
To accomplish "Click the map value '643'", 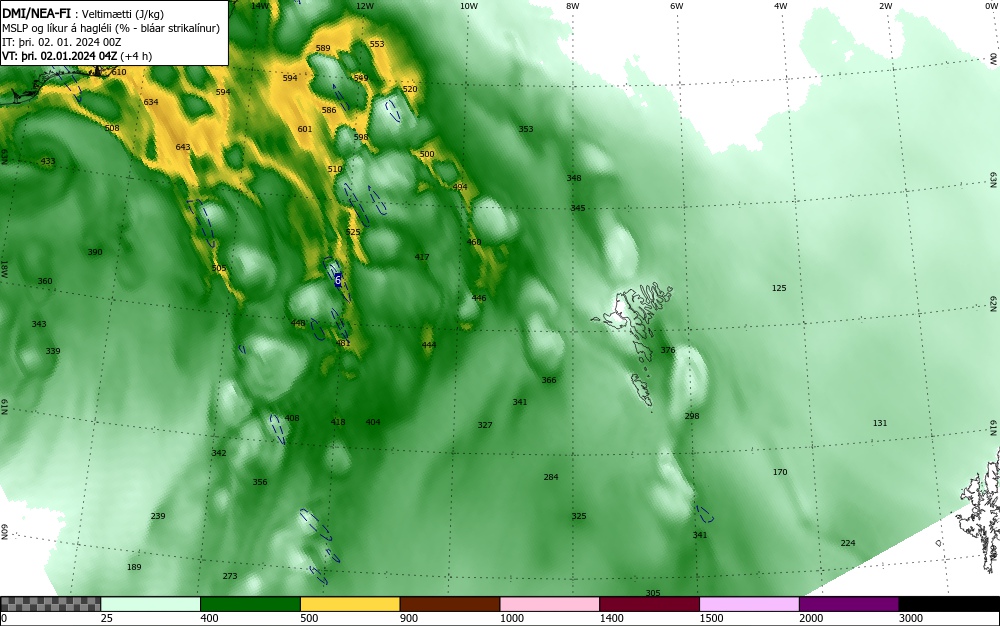I will pyautogui.click(x=183, y=147).
